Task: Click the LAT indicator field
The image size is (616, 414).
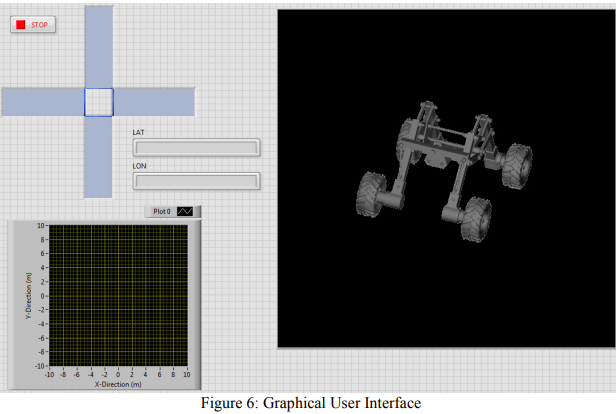Action: pos(196,148)
